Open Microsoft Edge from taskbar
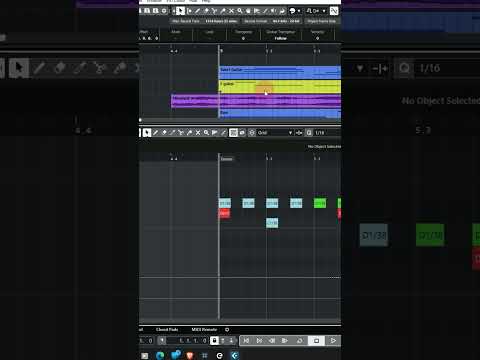The width and height of the screenshot is (480, 360). (x=160, y=356)
